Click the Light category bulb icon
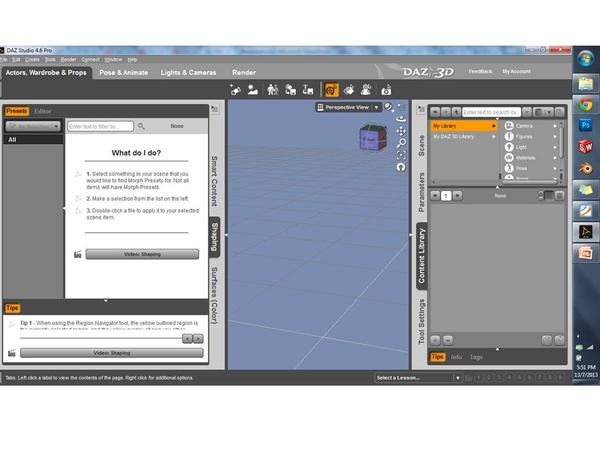This screenshot has height=450, width=600. [509, 147]
